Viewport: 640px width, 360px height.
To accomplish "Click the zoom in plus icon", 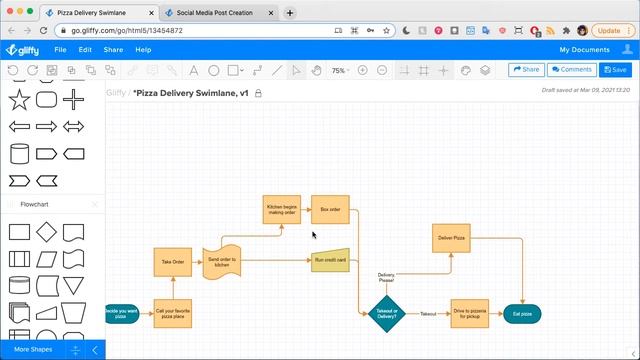I will coord(362,70).
